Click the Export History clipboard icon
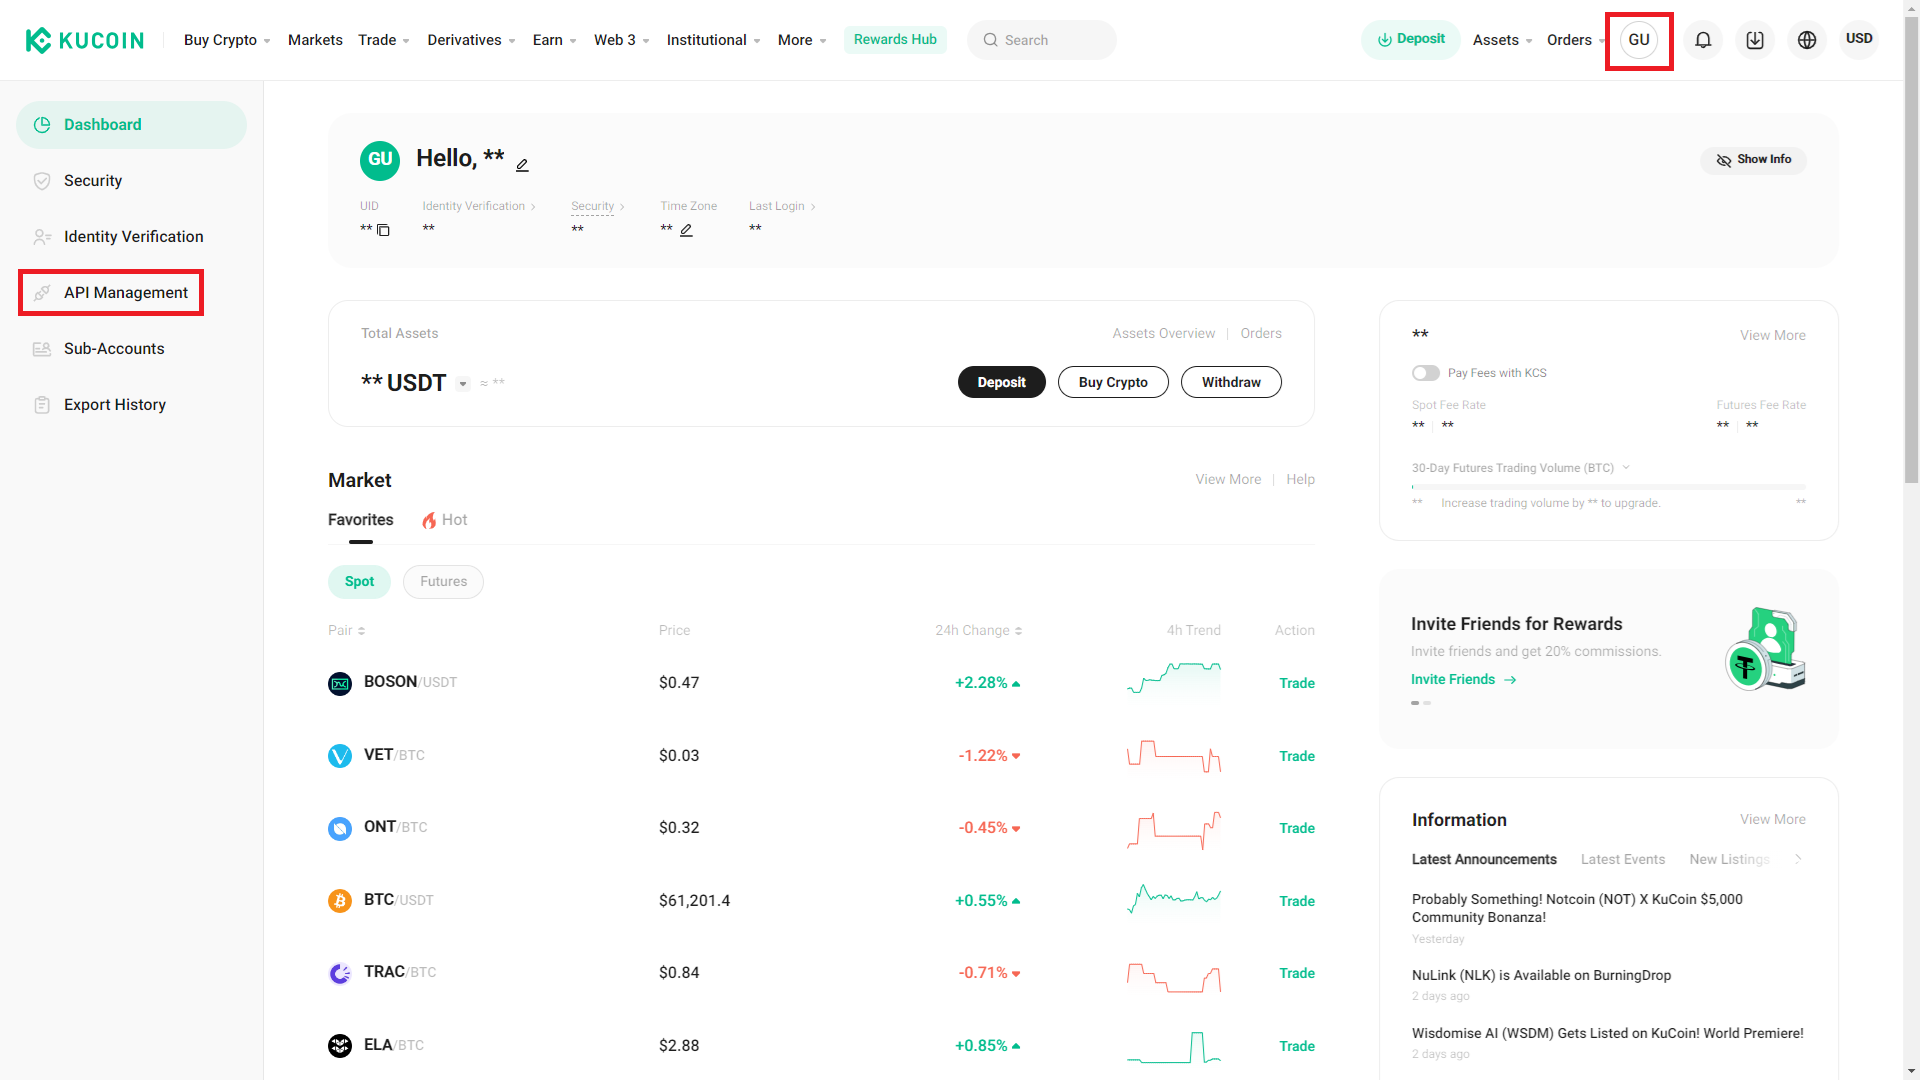1920x1080 pixels. [42, 405]
